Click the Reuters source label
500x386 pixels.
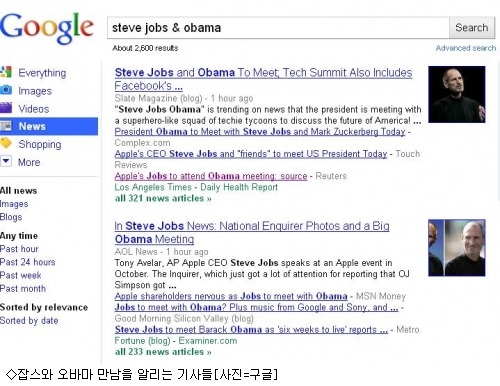point(331,176)
